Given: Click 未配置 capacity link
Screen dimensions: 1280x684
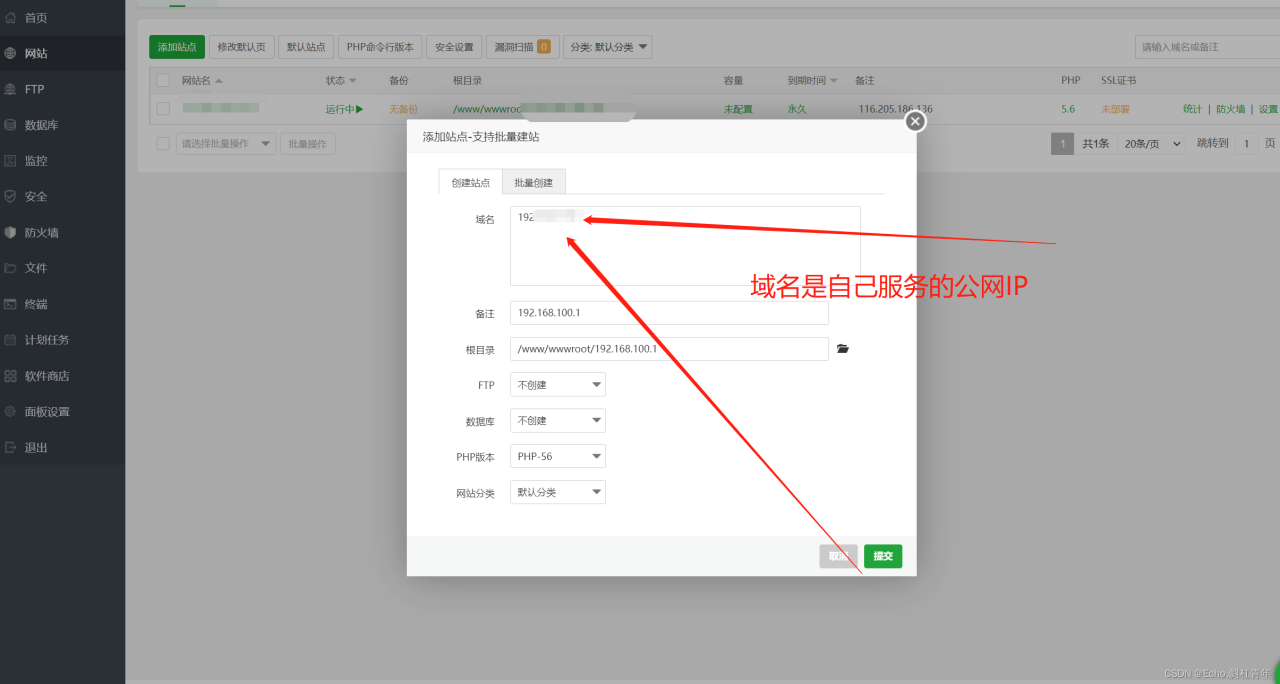Looking at the screenshot, I should point(738,109).
